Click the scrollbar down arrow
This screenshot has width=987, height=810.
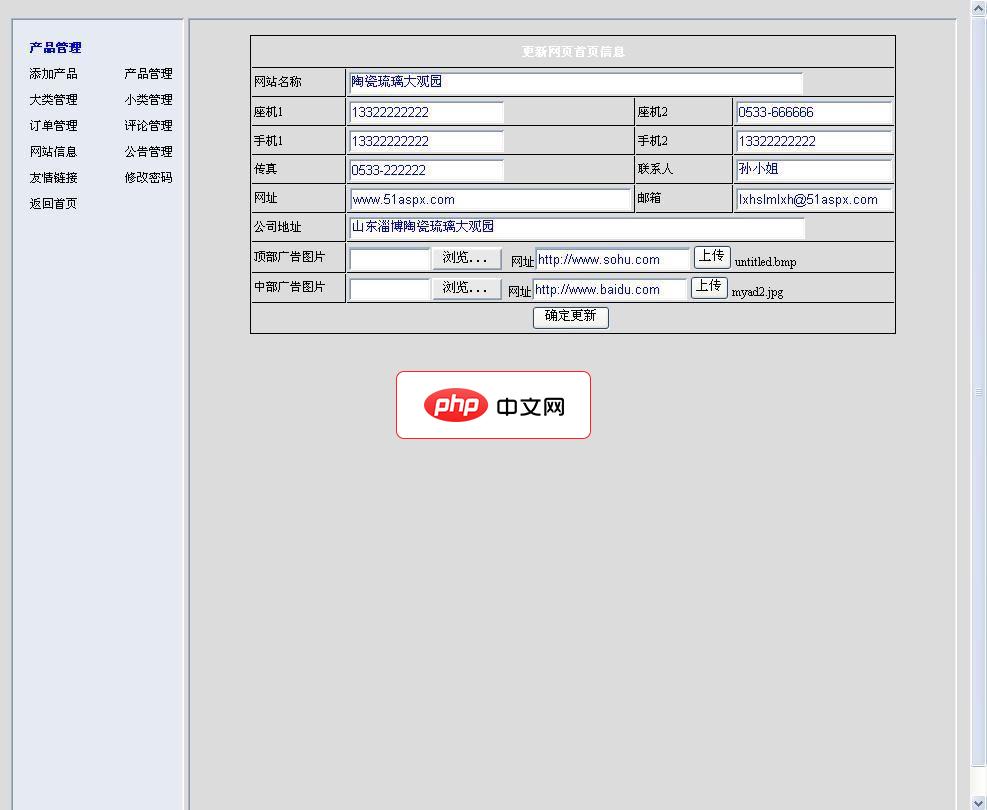979,801
